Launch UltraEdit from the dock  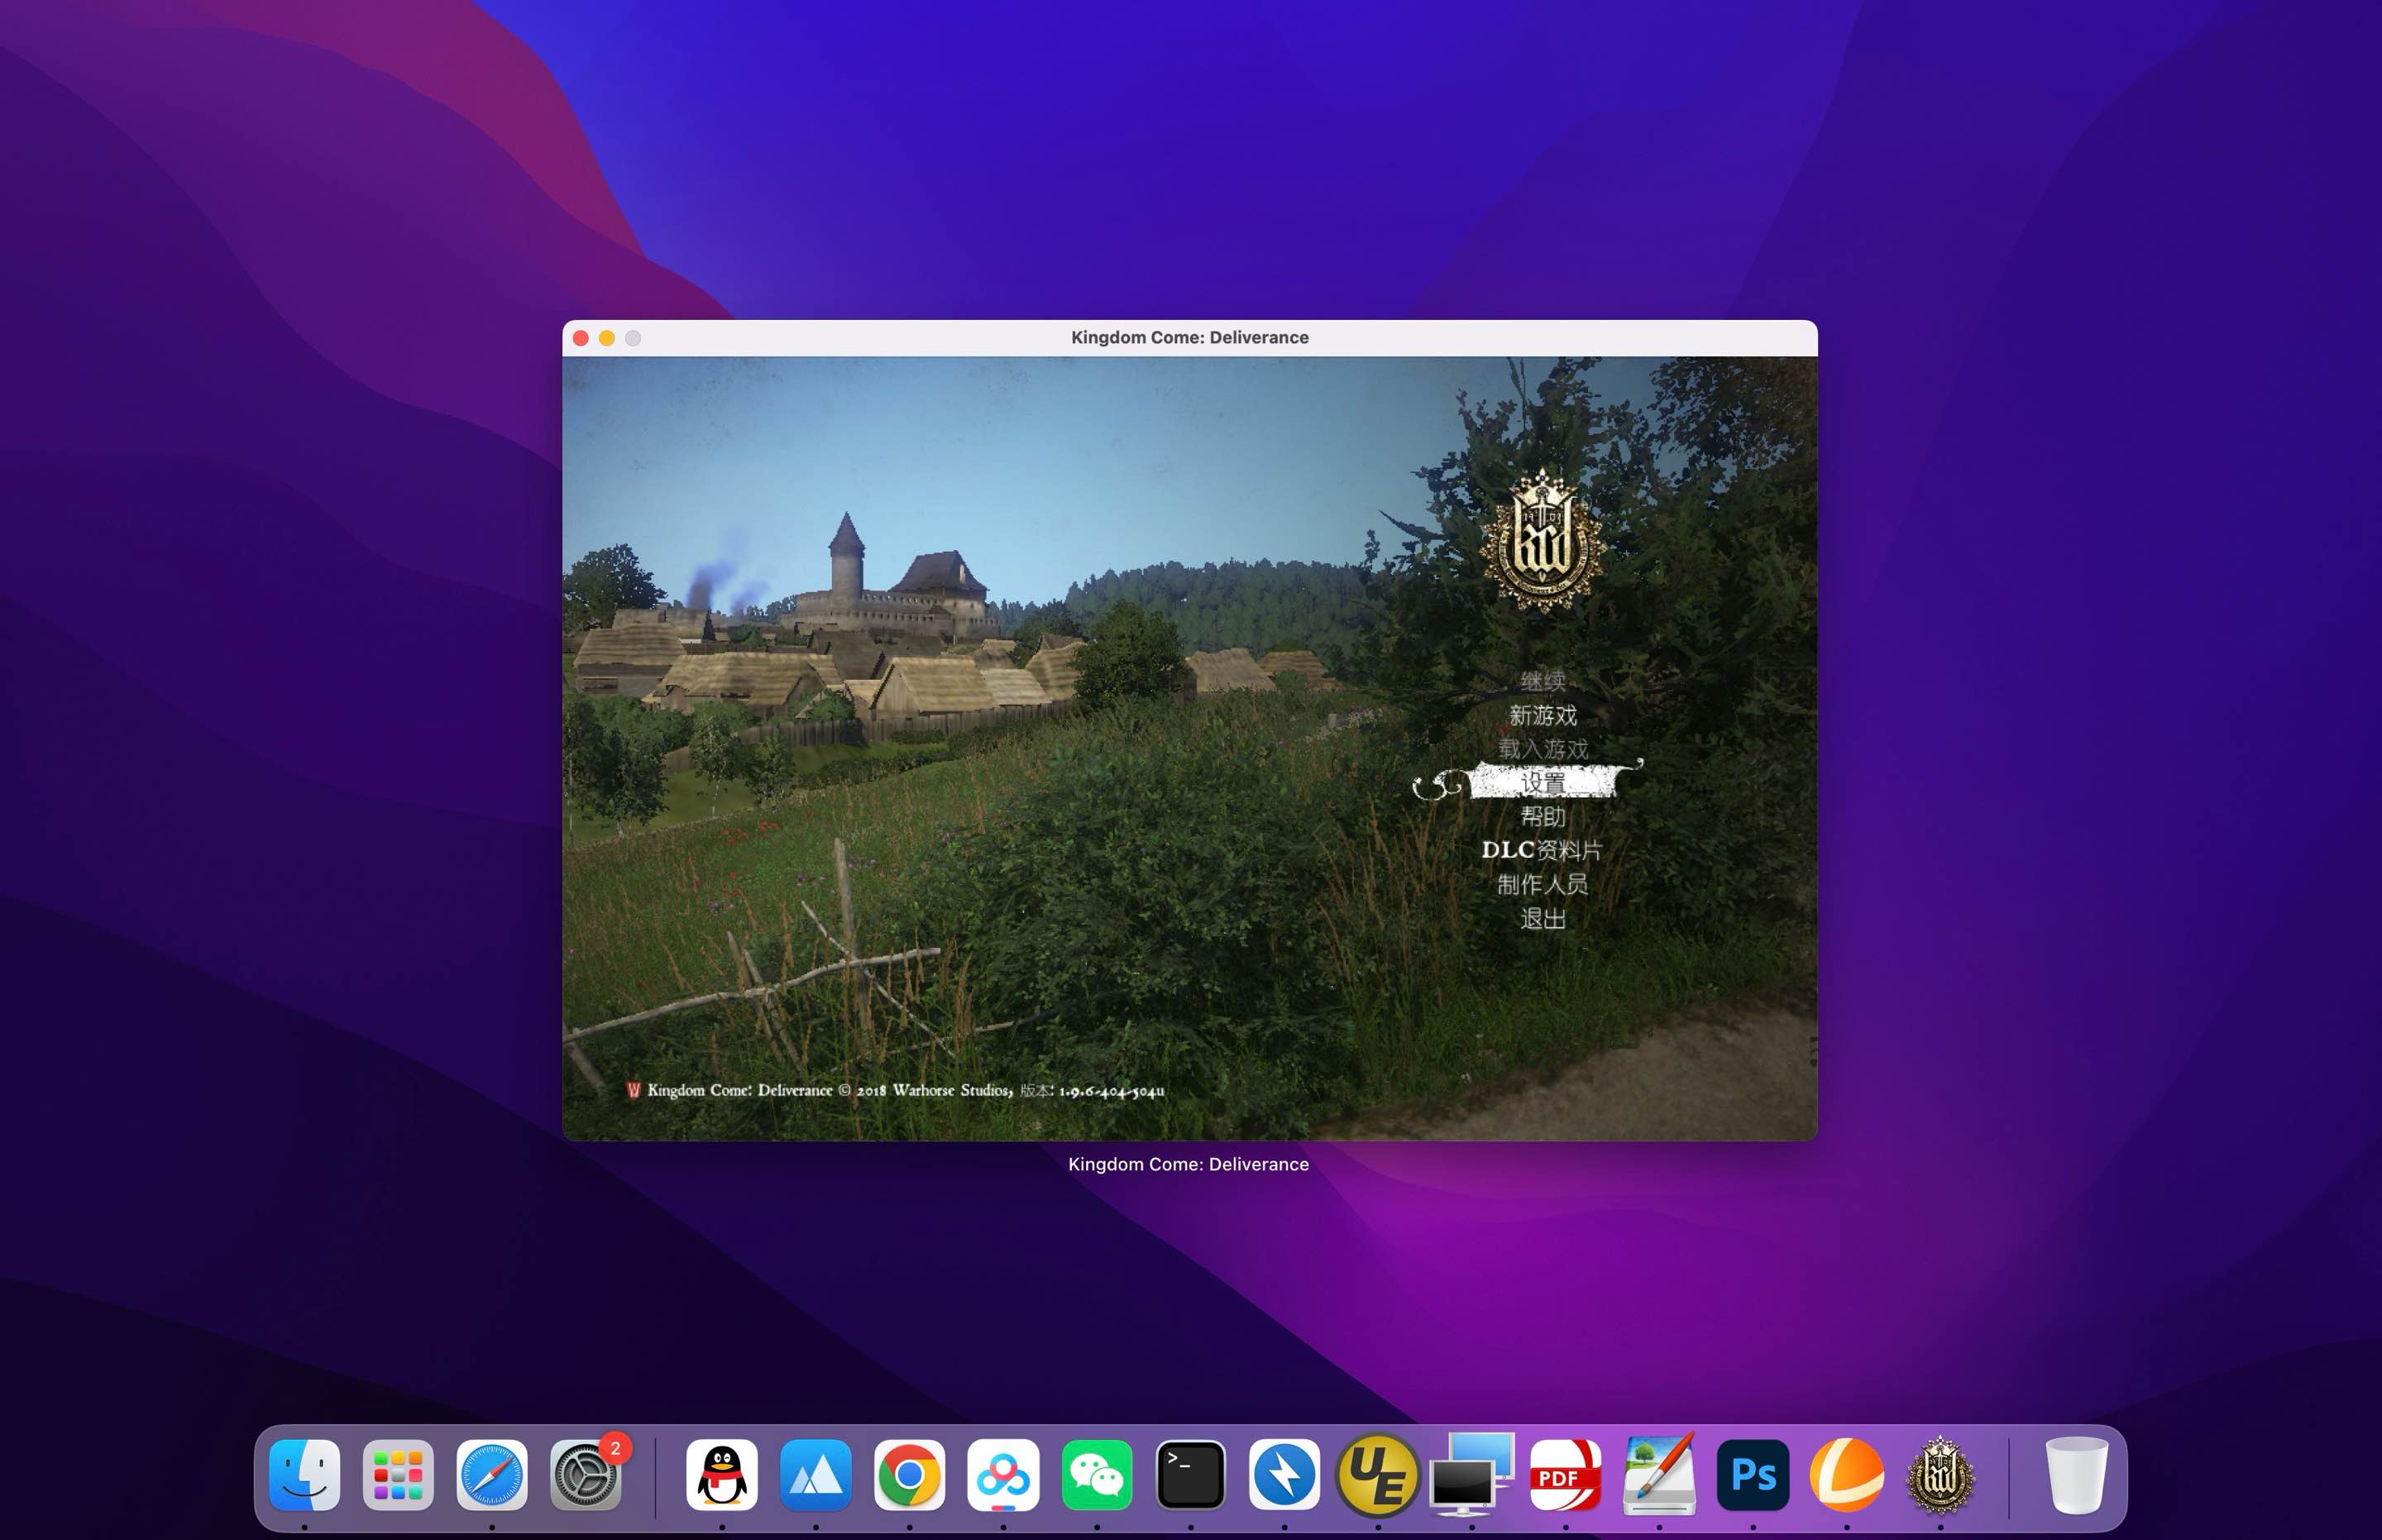coord(1378,1474)
